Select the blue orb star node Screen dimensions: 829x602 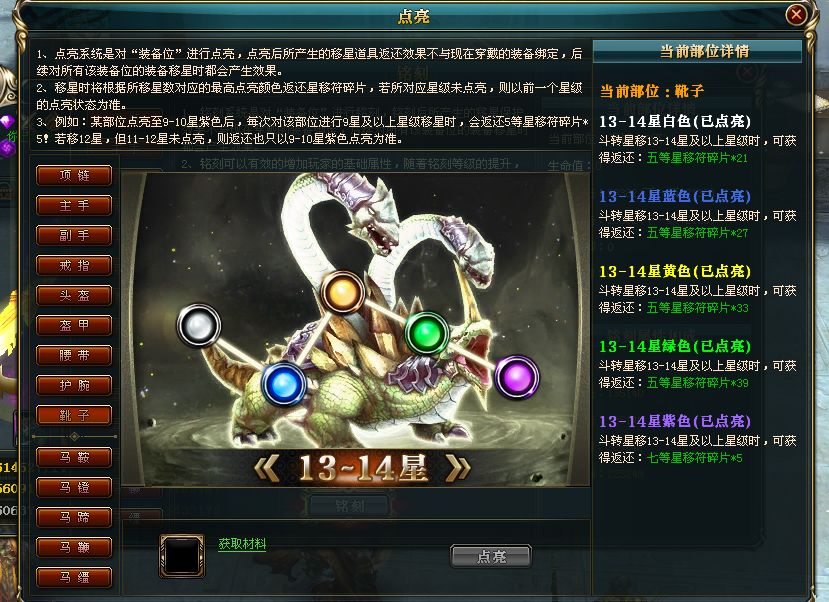pyautogui.click(x=284, y=384)
